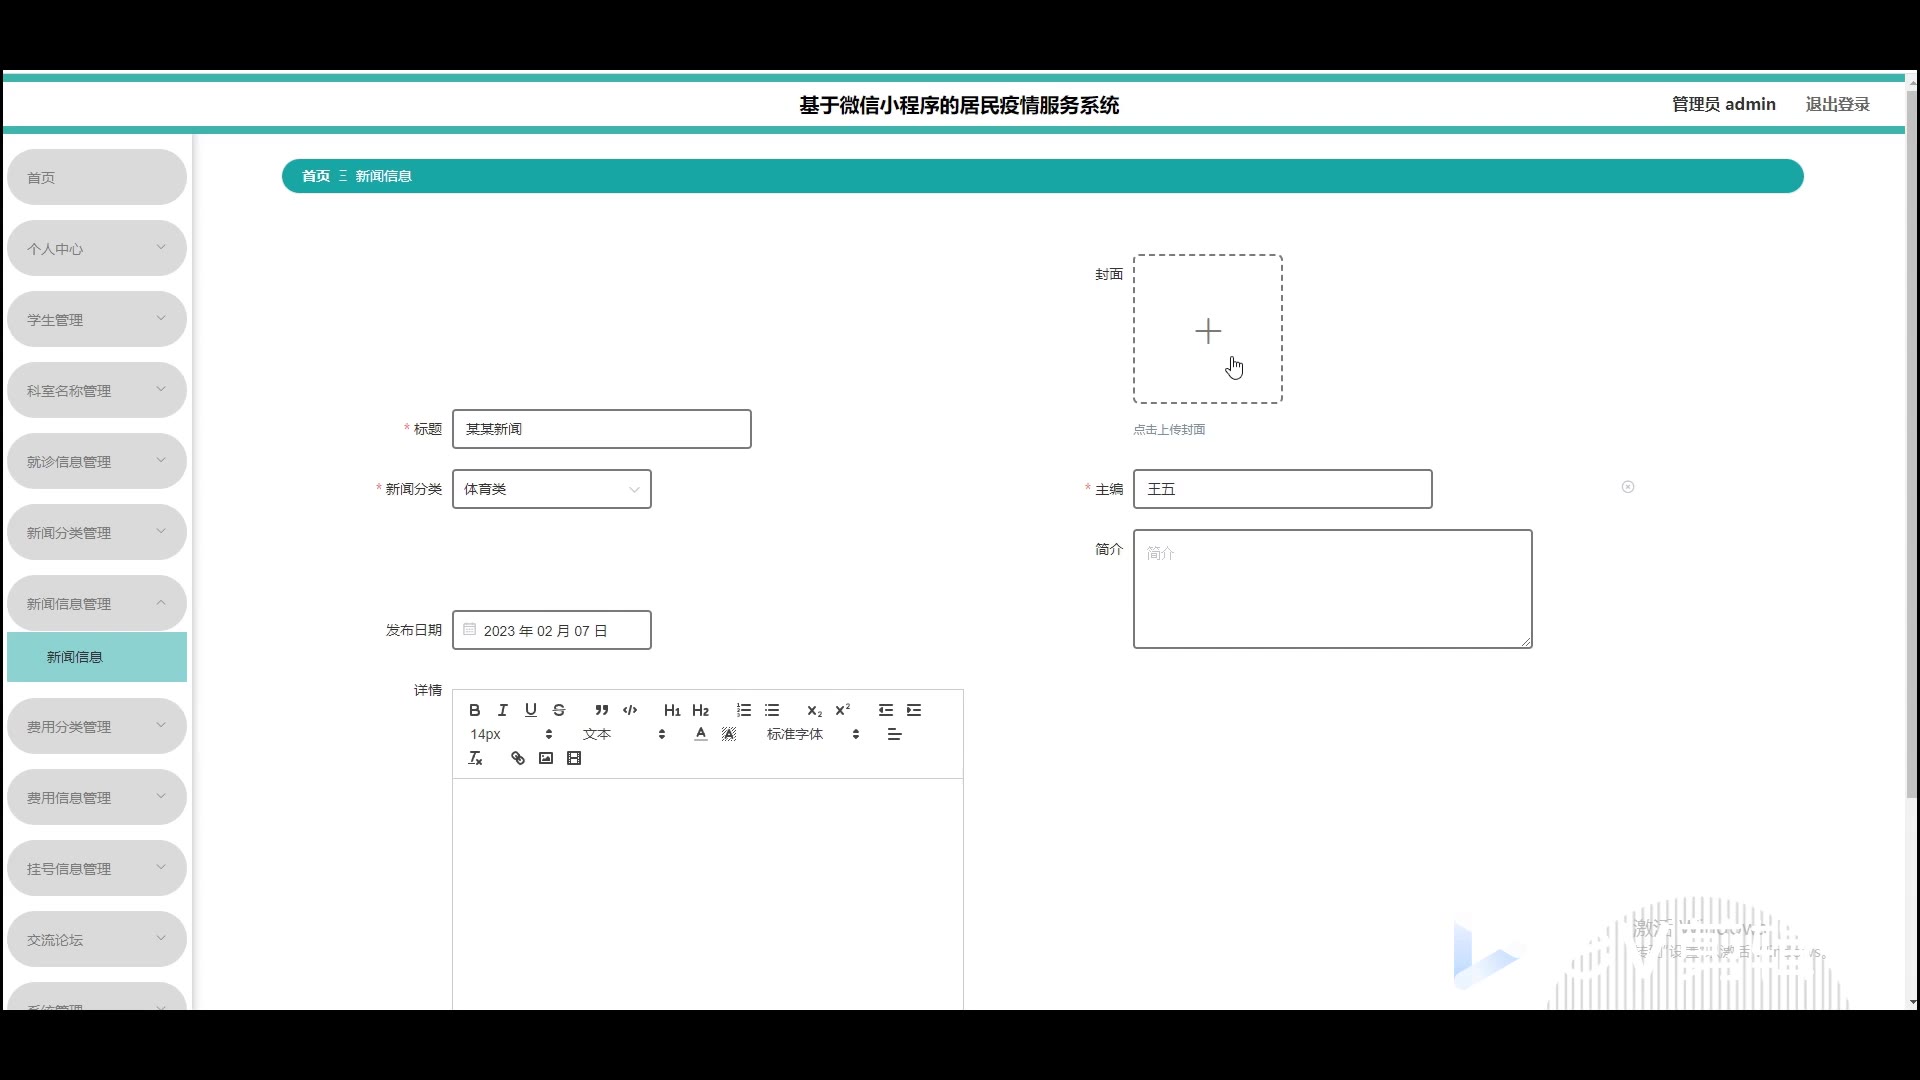1920x1080 pixels.
Task: Insert a video into the editor
Action: 574,758
